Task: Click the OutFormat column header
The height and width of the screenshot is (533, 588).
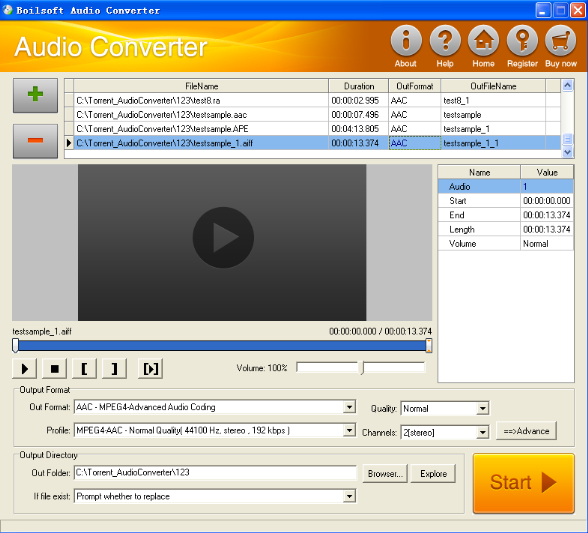Action: (x=414, y=86)
